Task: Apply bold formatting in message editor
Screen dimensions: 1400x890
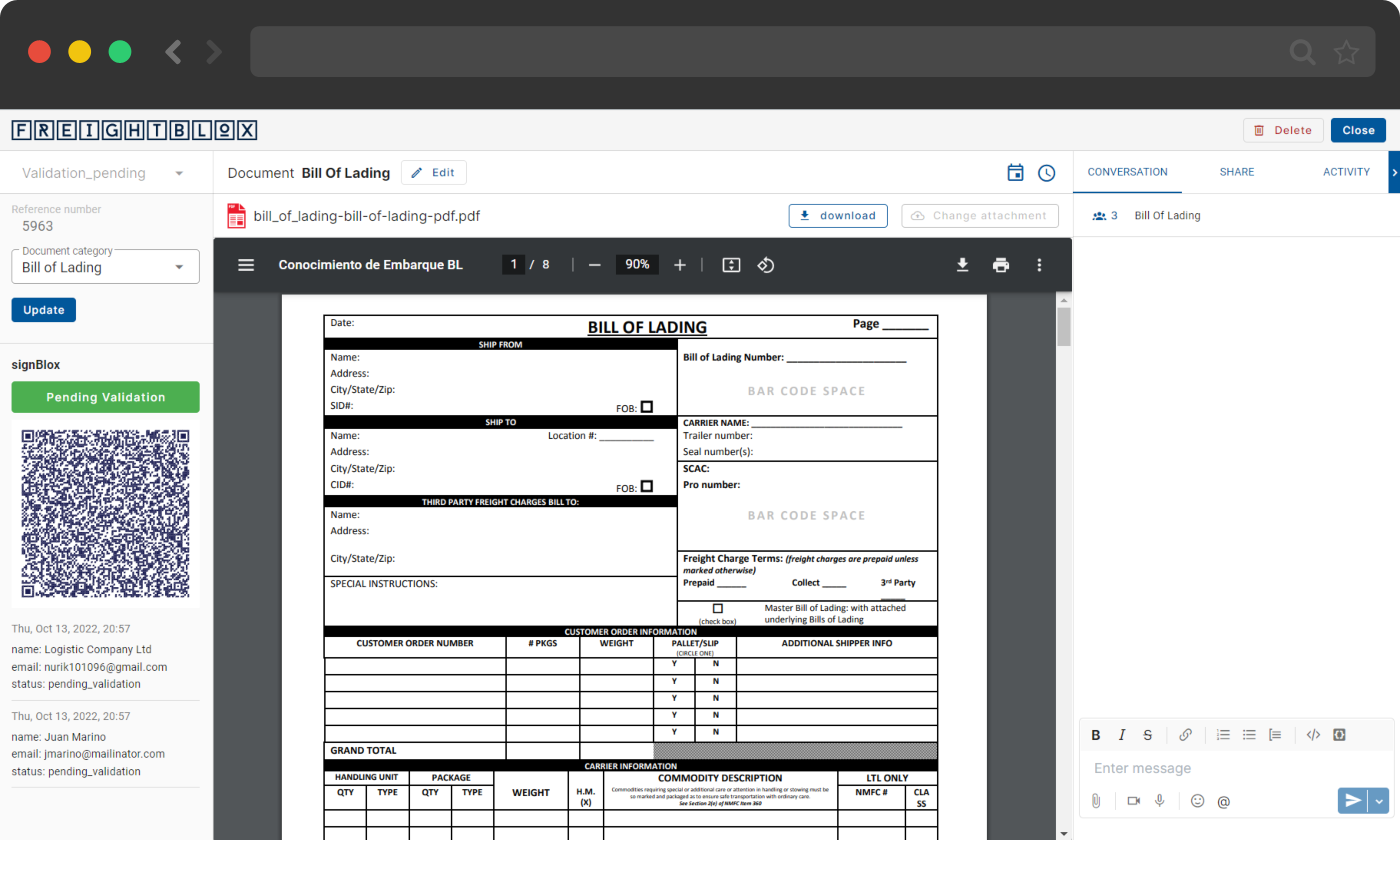Action: click(1096, 735)
